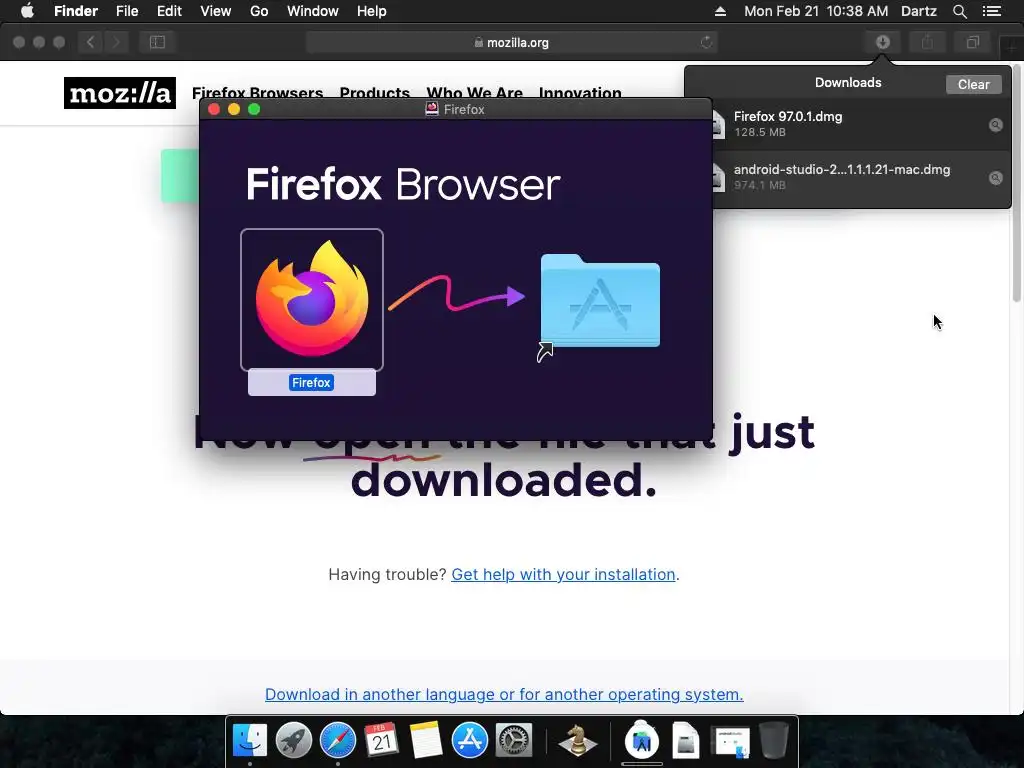Open Chess from the Dock
This screenshot has height=768, width=1024.
click(577, 740)
